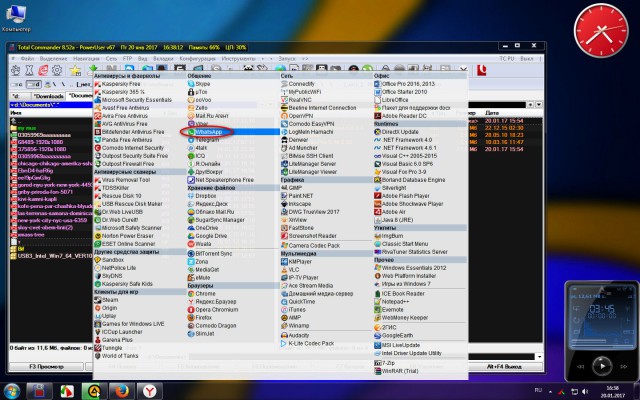
Task: Click the Выкл item in menu bar
Action: (x=527, y=59)
